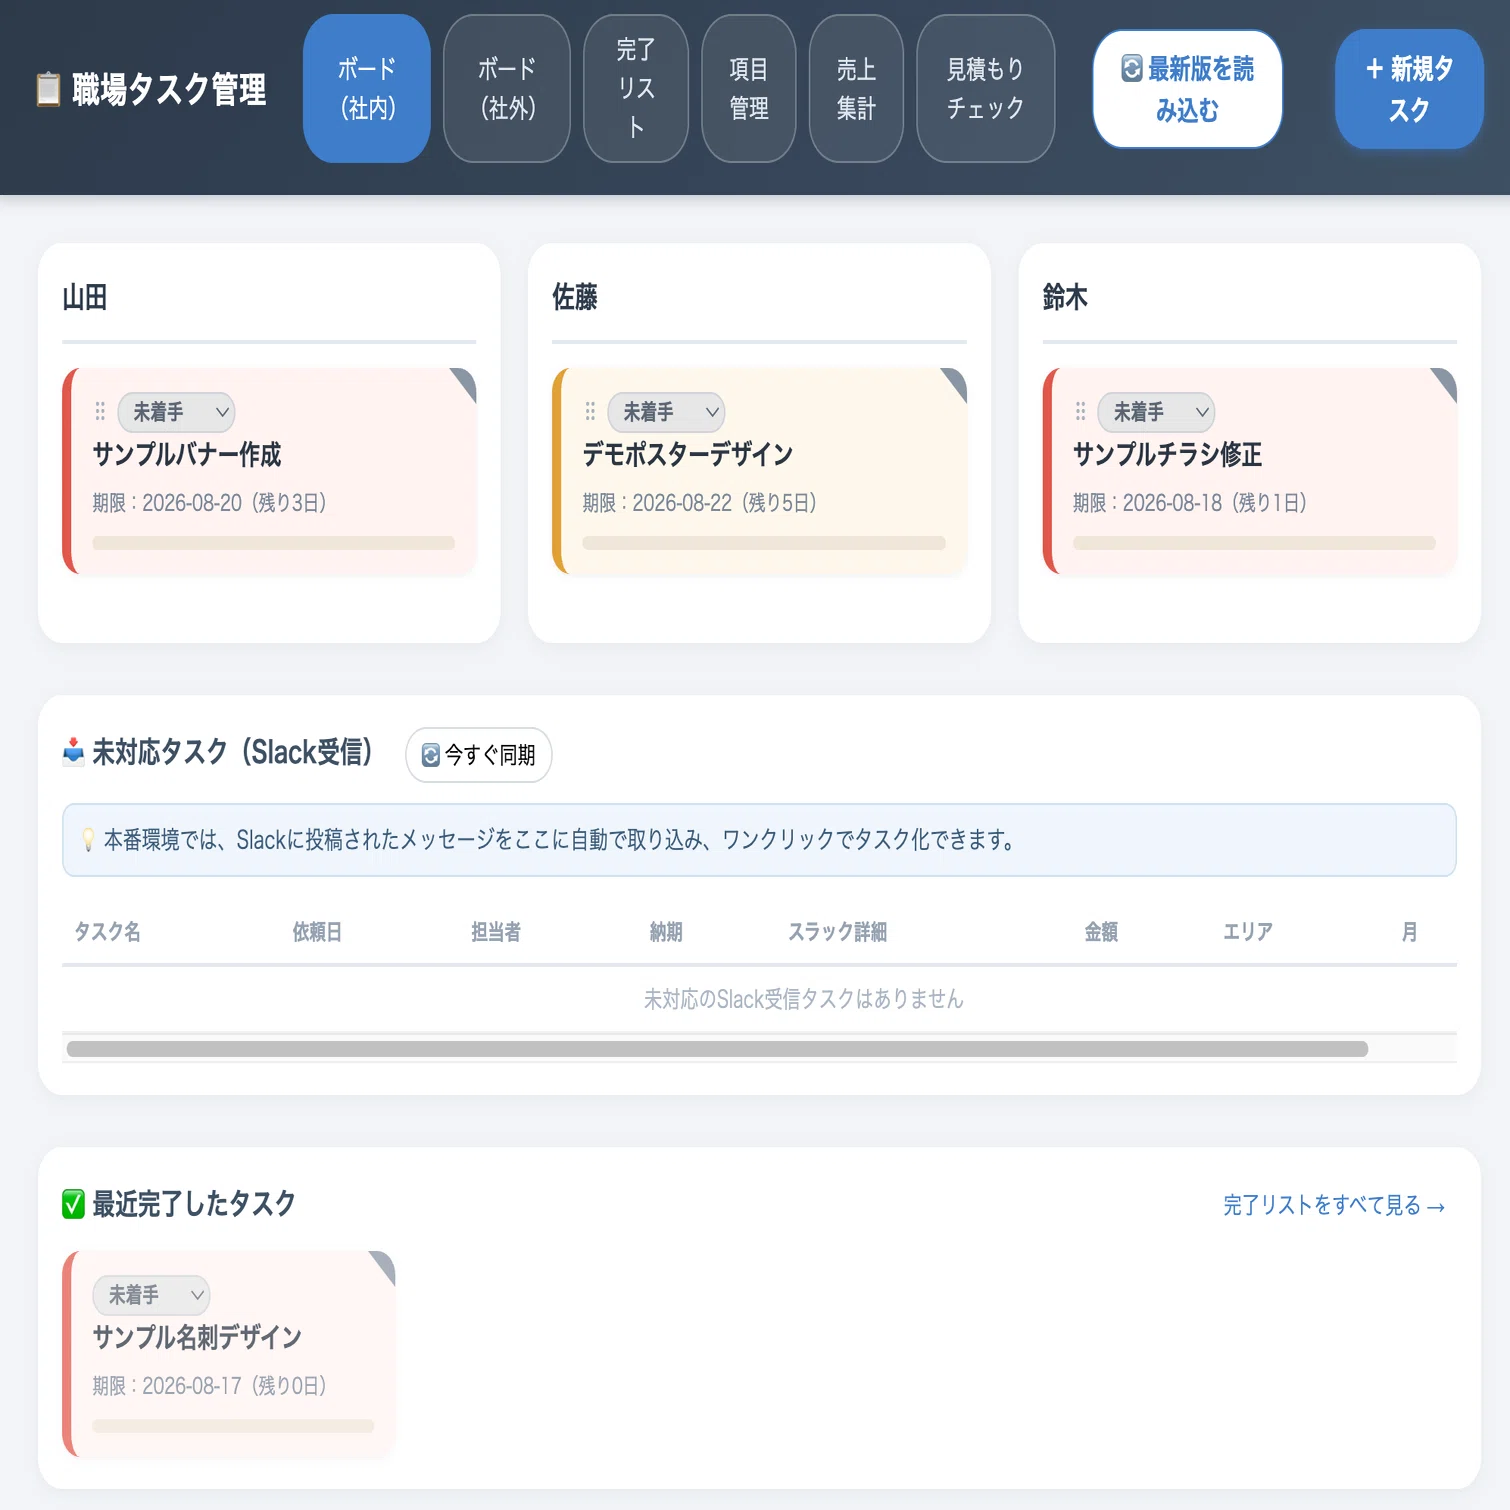The width and height of the screenshot is (1510, 1510).
Task: Follow the 完了リストをすべて見る link
Action: click(x=1334, y=1206)
